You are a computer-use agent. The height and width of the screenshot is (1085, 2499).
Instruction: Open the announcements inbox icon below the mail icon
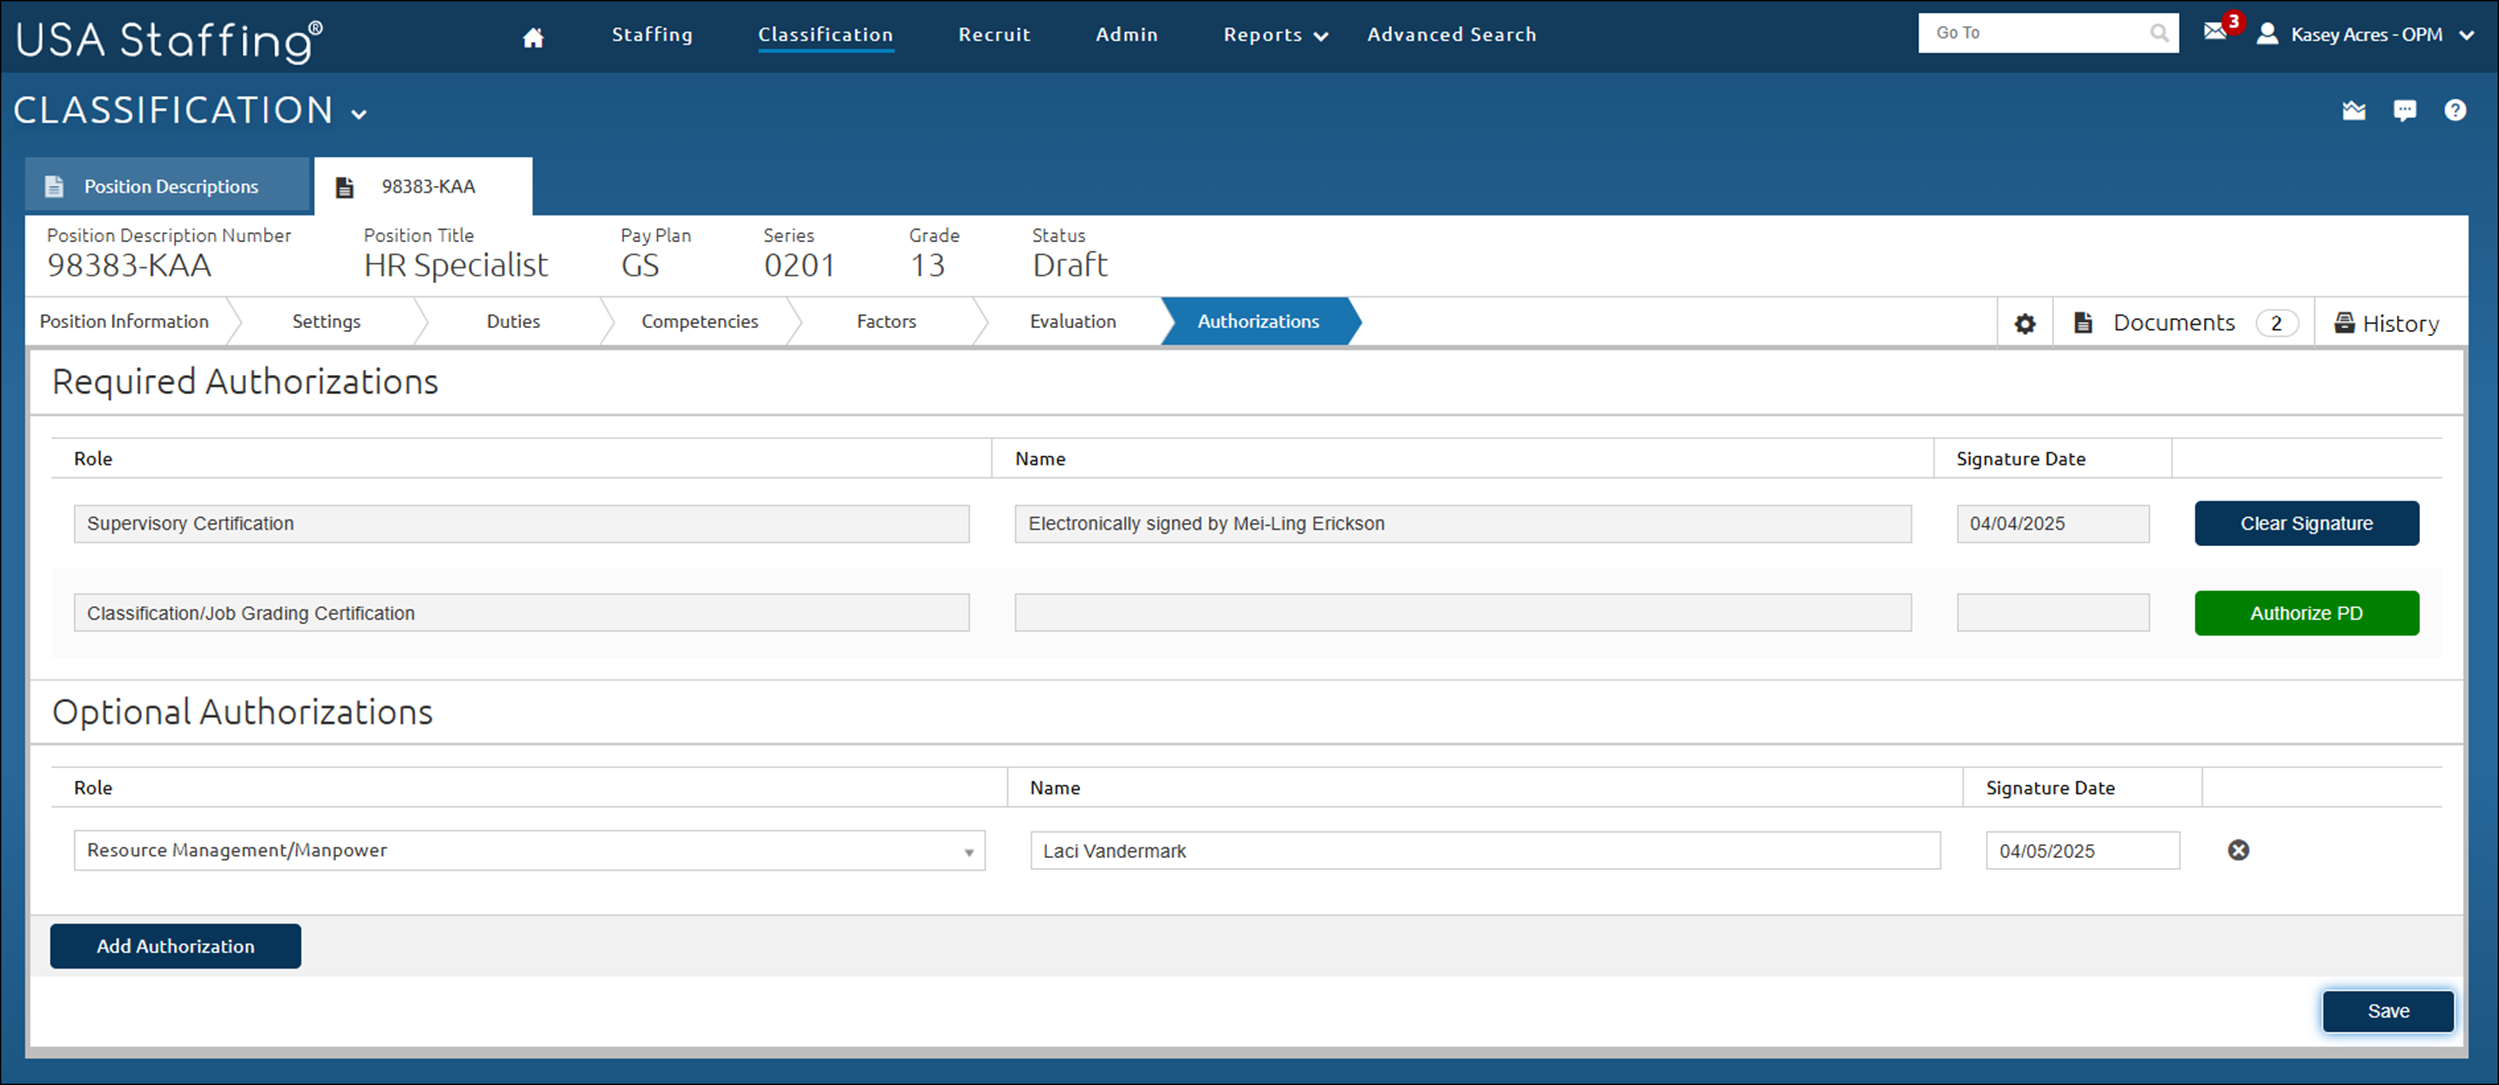(2354, 110)
